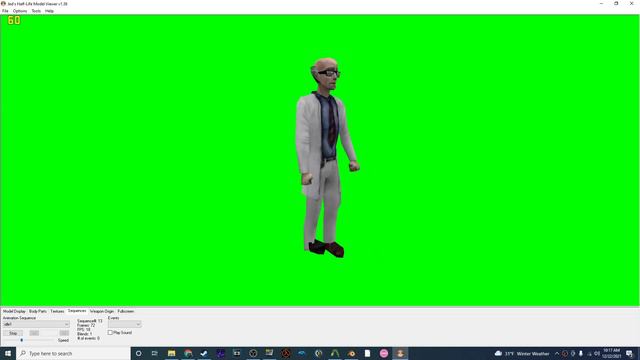Open Task View on the taskbar
Image resolution: width=640 pixels, height=360 pixels.
[x=155, y=353]
